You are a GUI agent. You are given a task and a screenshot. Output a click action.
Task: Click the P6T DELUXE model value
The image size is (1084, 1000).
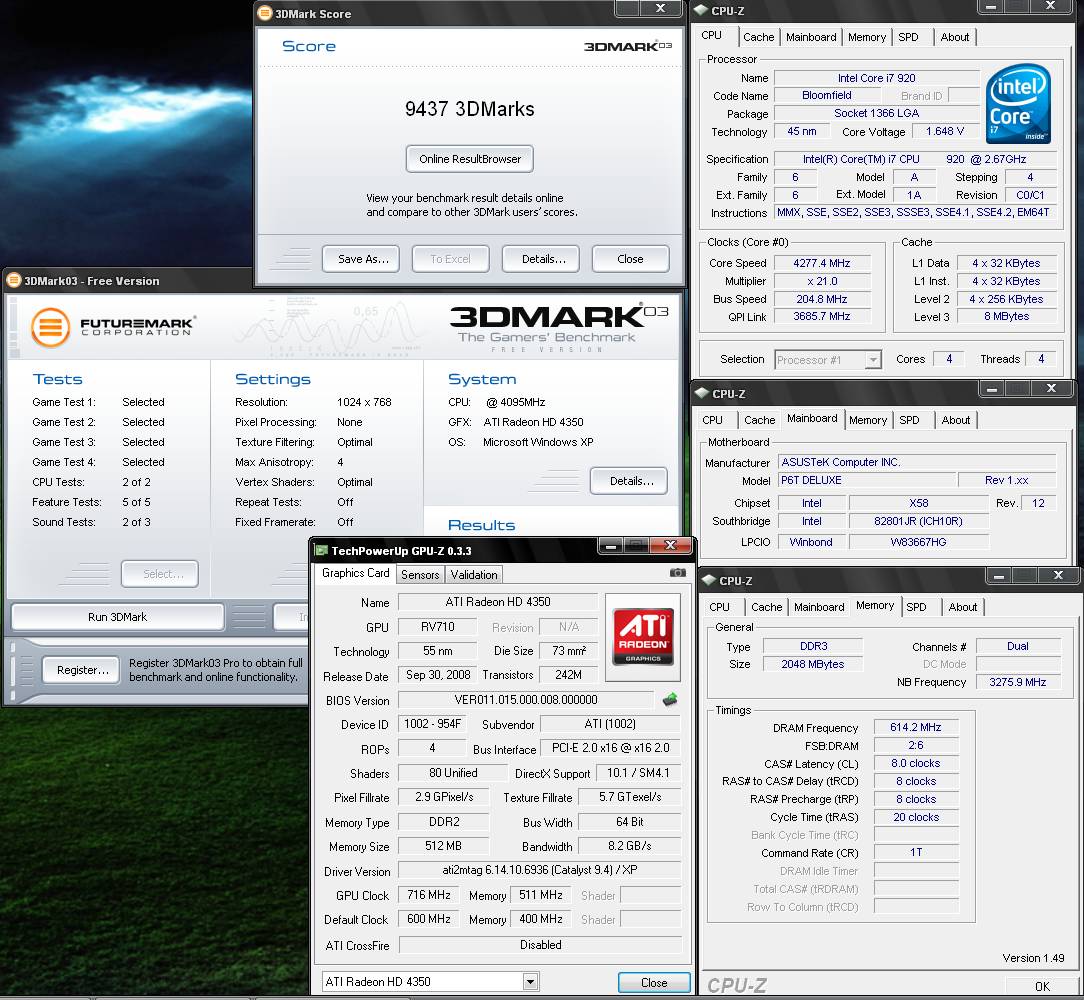866,480
